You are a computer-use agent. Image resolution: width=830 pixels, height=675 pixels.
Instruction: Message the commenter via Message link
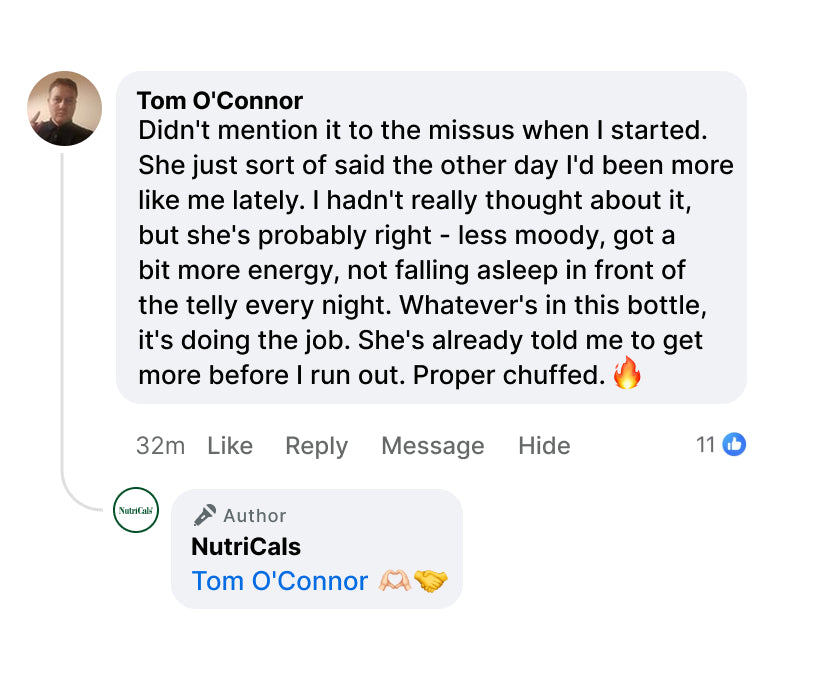(x=432, y=446)
